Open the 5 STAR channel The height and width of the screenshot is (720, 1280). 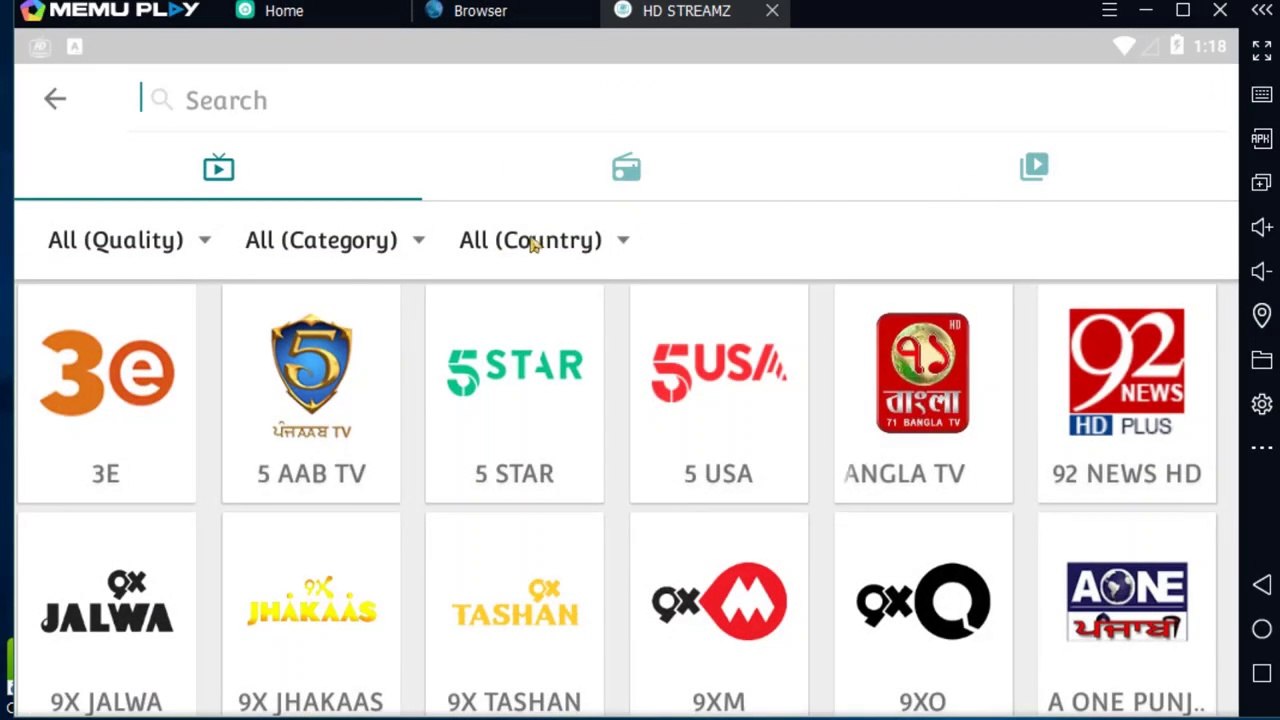514,393
